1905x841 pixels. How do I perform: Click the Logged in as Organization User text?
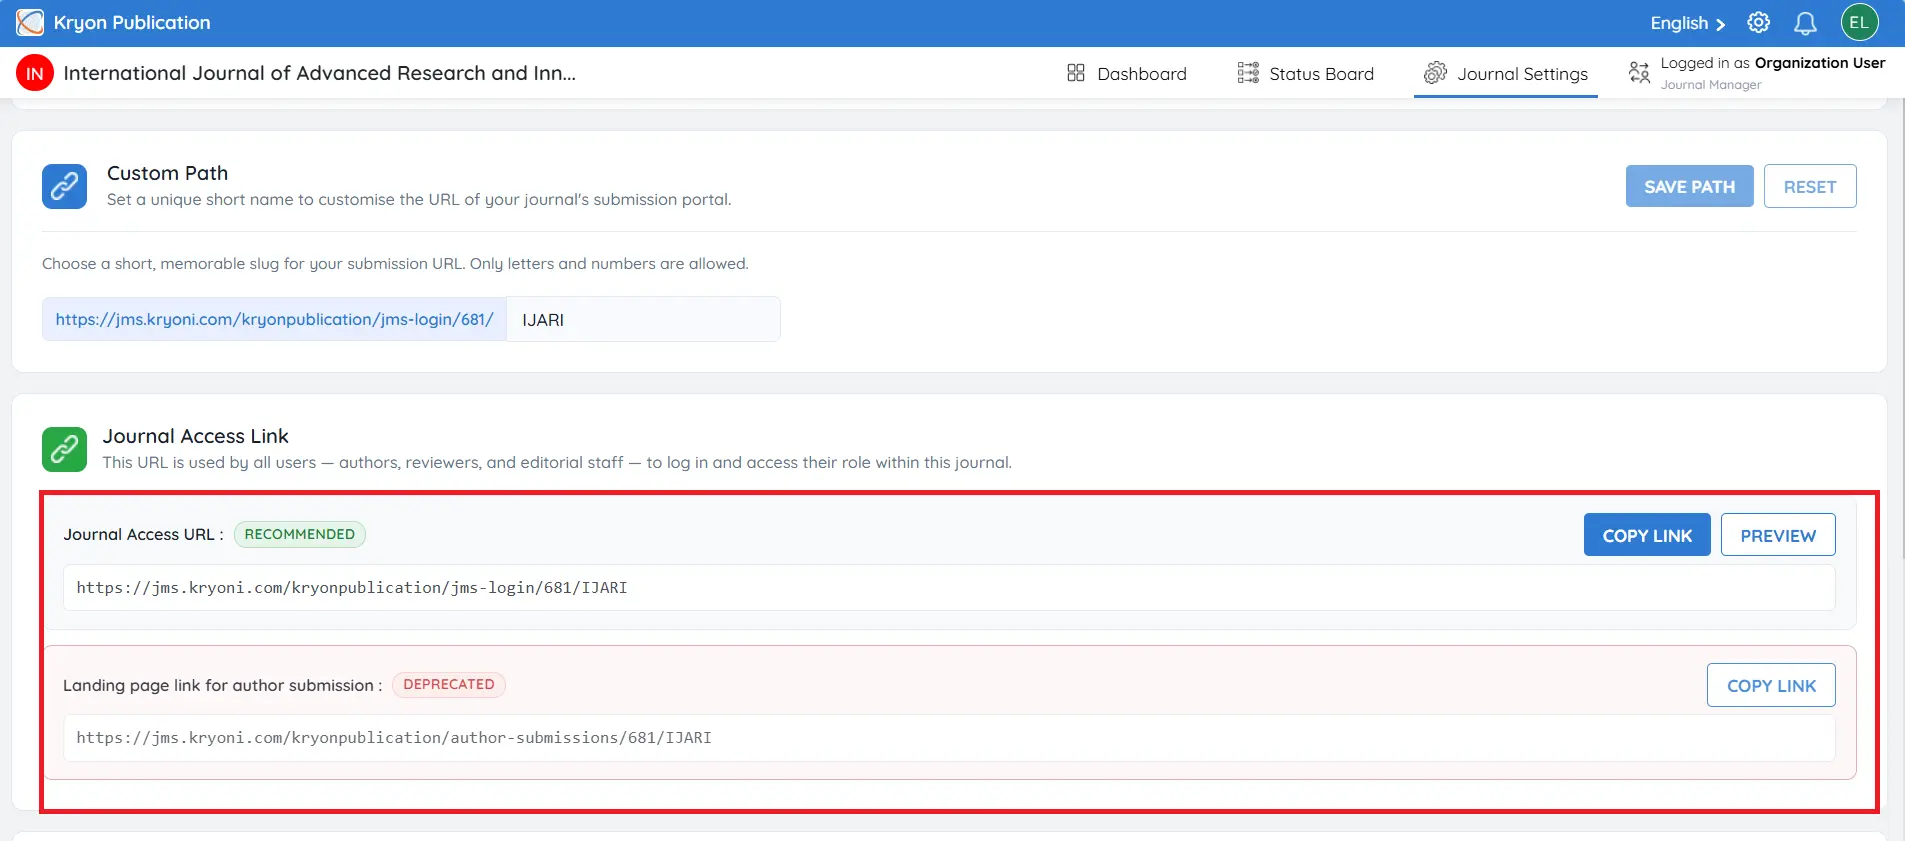click(1773, 63)
